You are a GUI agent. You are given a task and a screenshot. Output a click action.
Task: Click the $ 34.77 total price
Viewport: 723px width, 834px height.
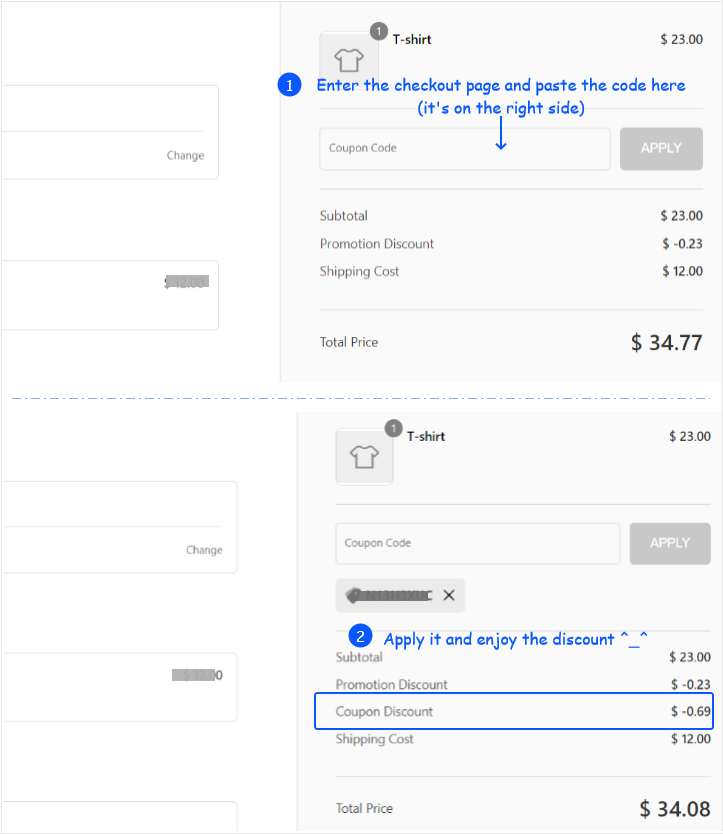coord(666,343)
